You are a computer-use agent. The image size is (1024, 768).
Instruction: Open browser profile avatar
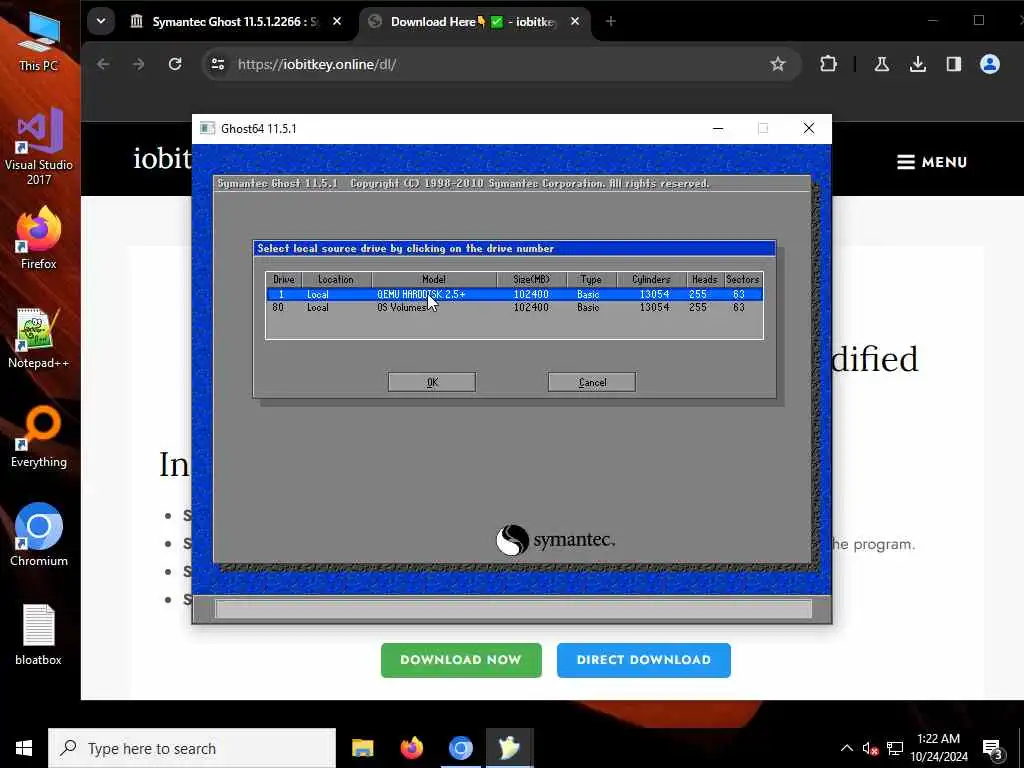989,64
